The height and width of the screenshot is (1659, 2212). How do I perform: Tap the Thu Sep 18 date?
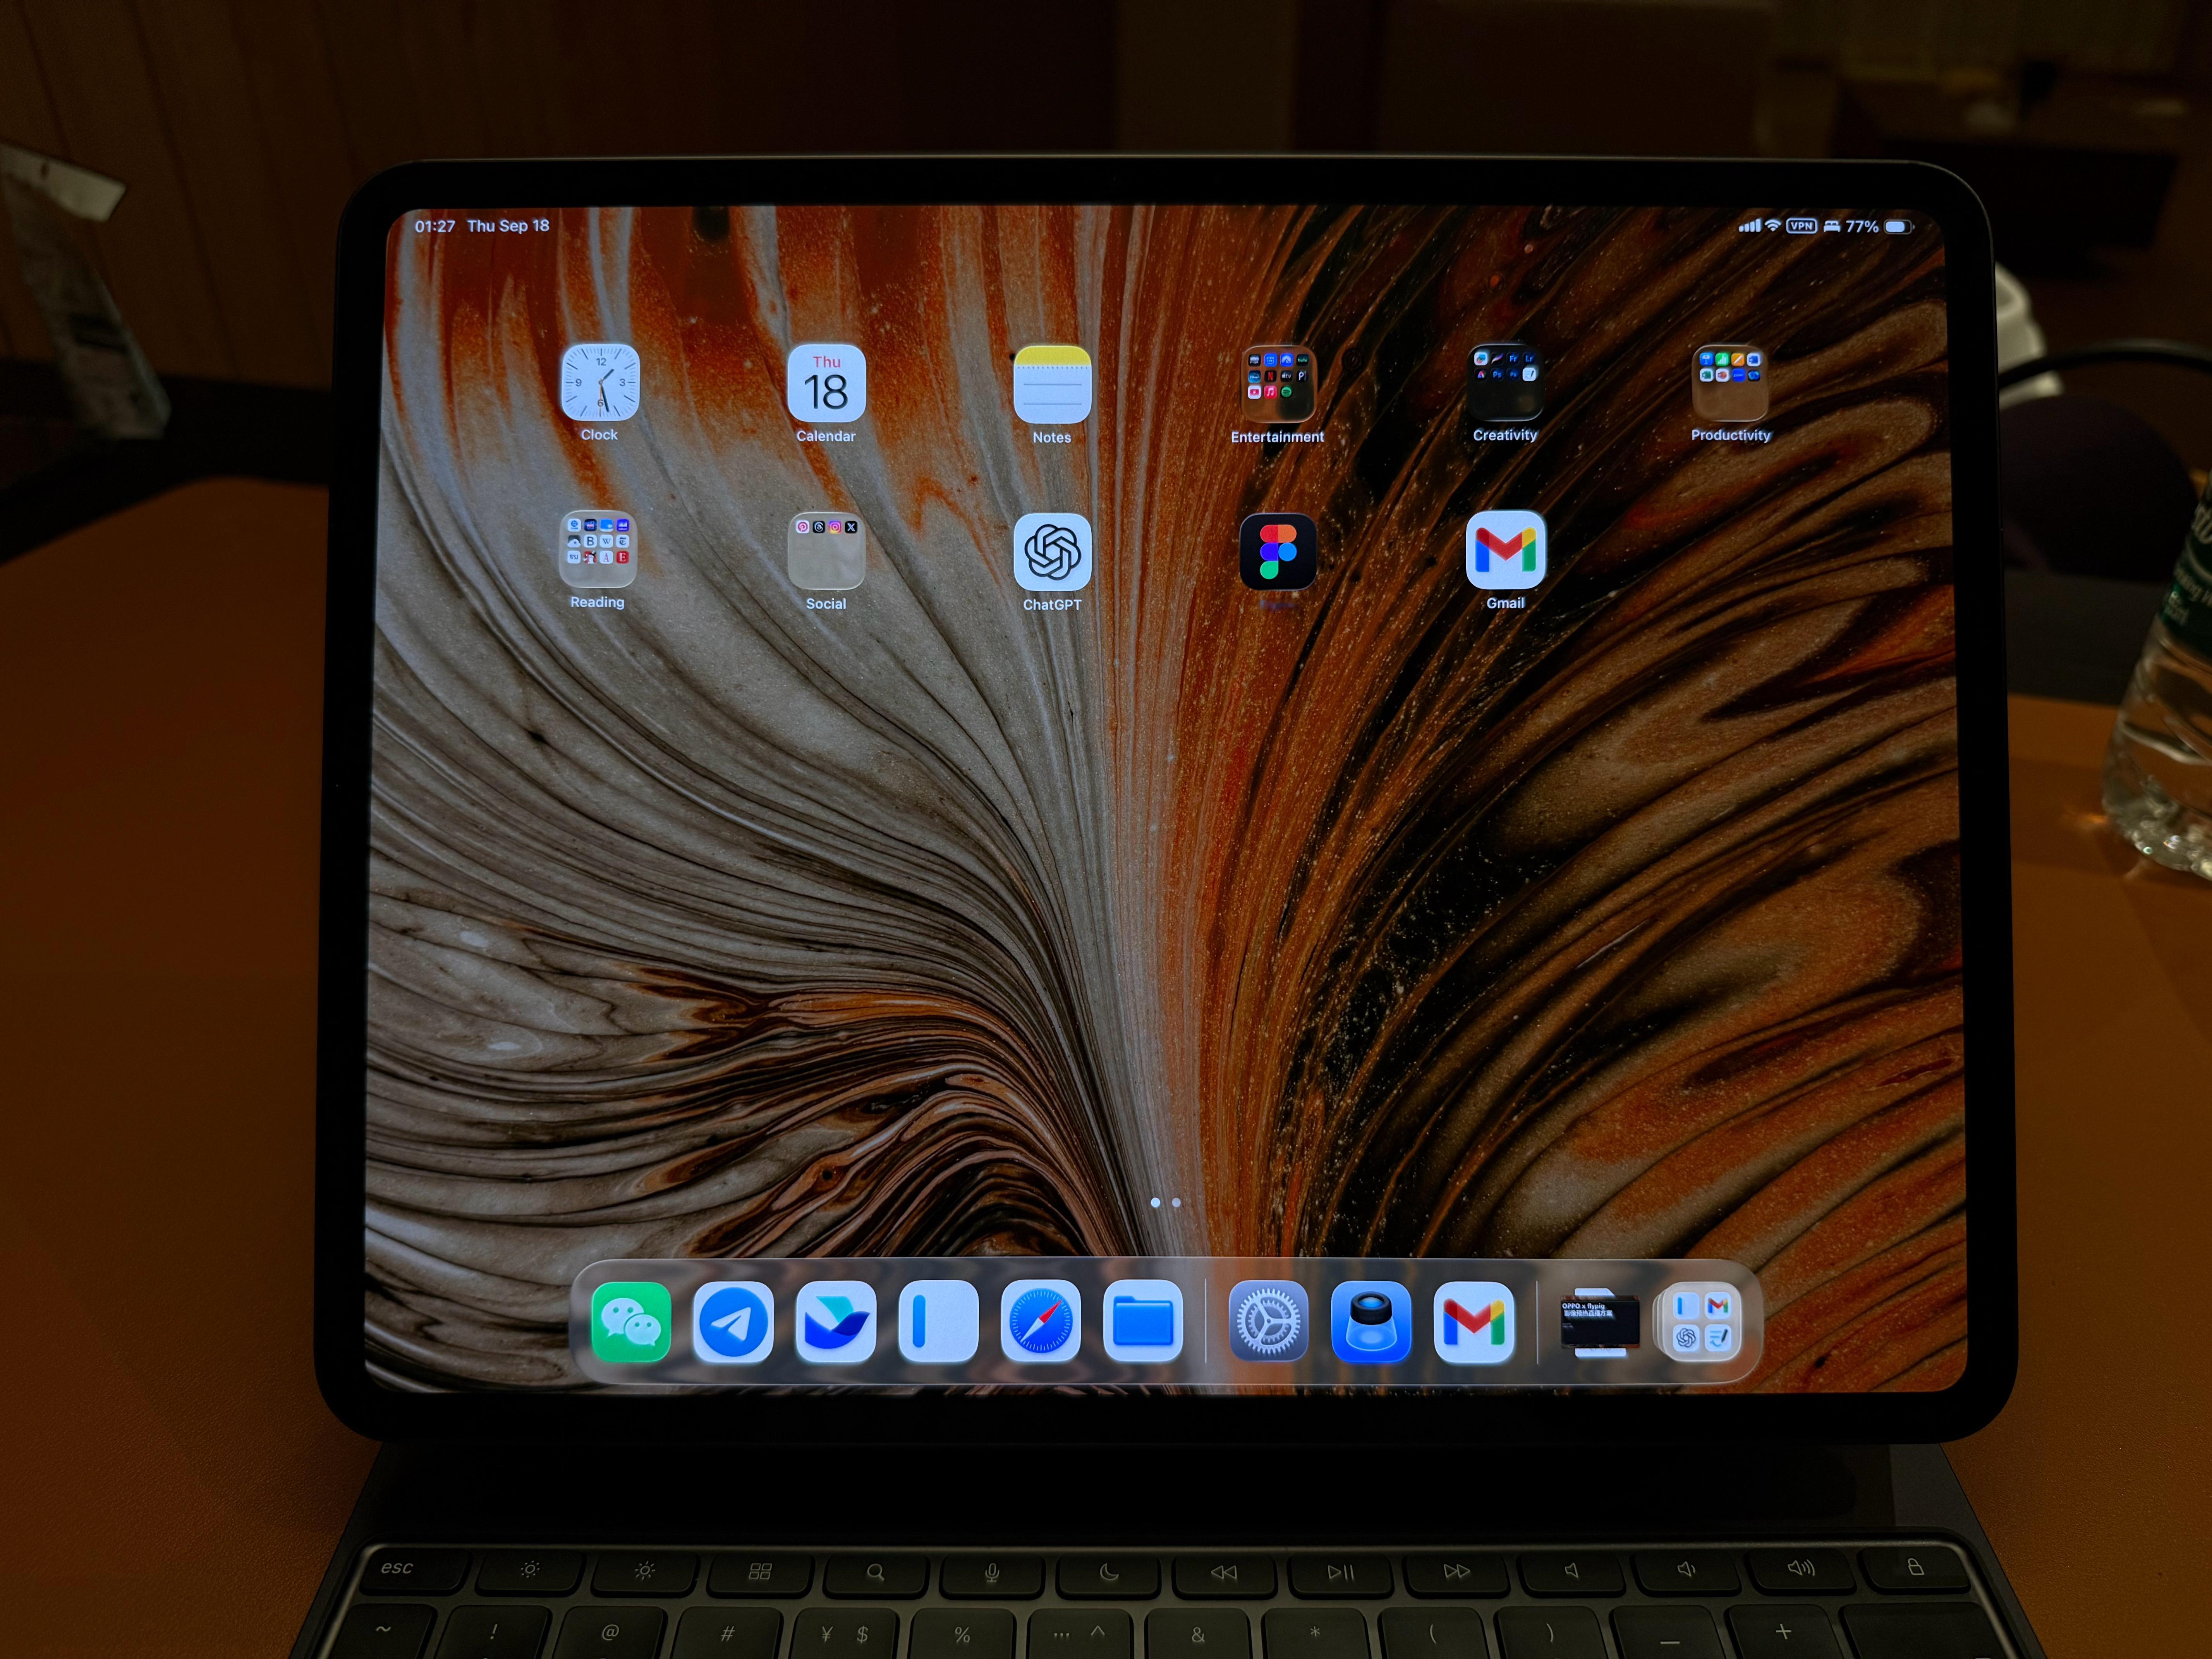[x=508, y=226]
